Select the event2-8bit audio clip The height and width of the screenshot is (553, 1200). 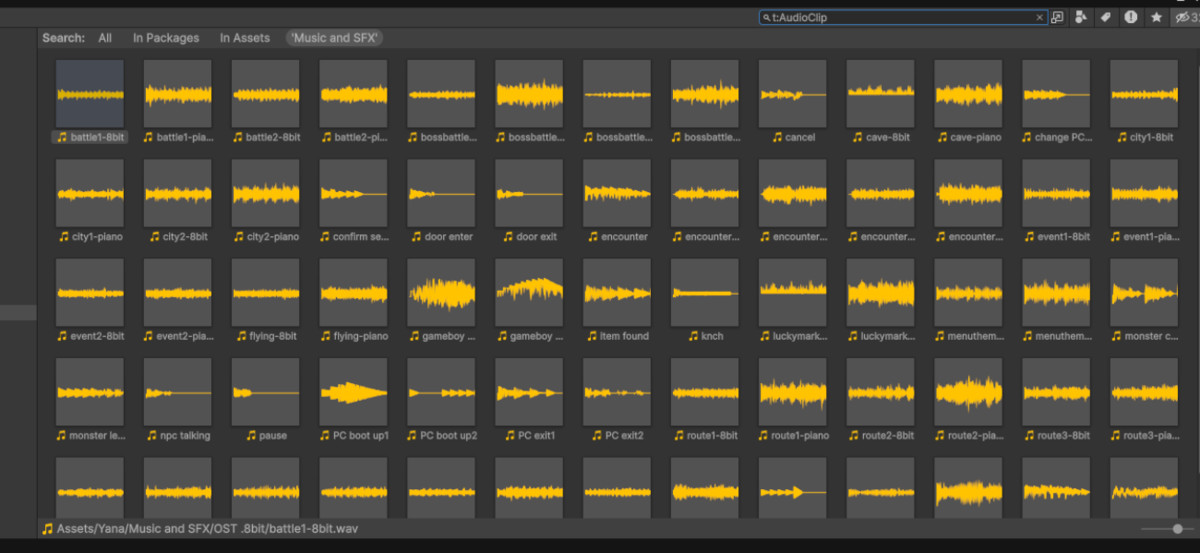(90, 301)
